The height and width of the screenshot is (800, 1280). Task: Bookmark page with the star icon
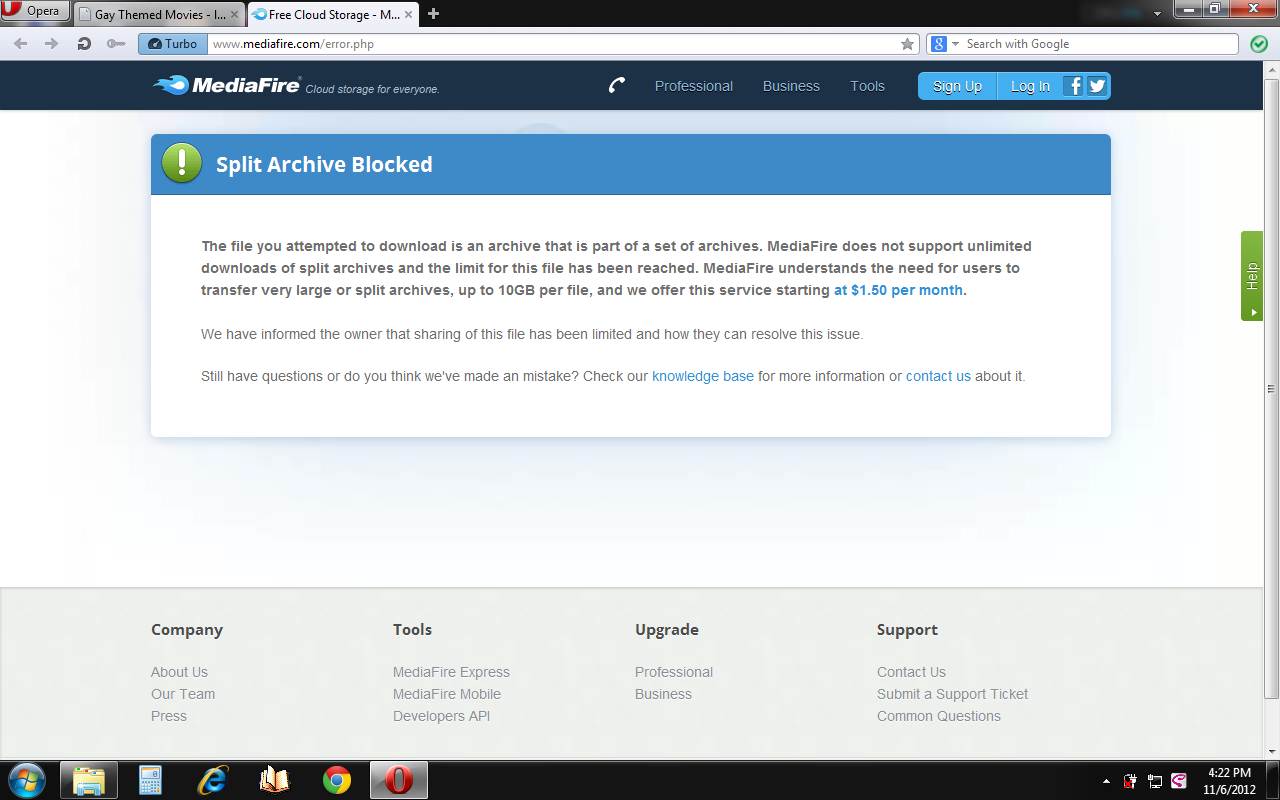(x=907, y=44)
